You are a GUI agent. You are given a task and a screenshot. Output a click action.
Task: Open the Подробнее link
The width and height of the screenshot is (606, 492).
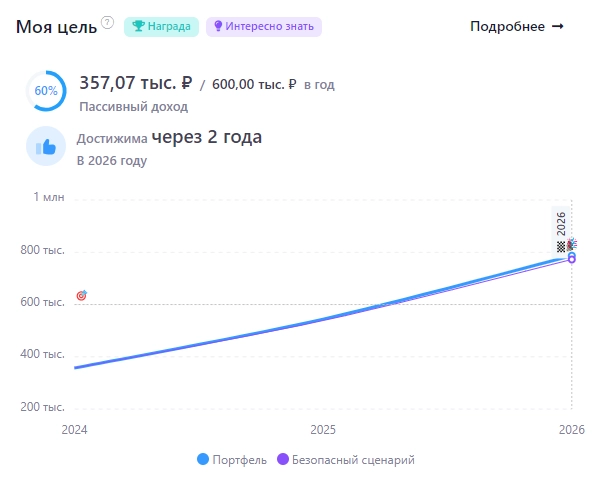pyautogui.click(x=517, y=27)
